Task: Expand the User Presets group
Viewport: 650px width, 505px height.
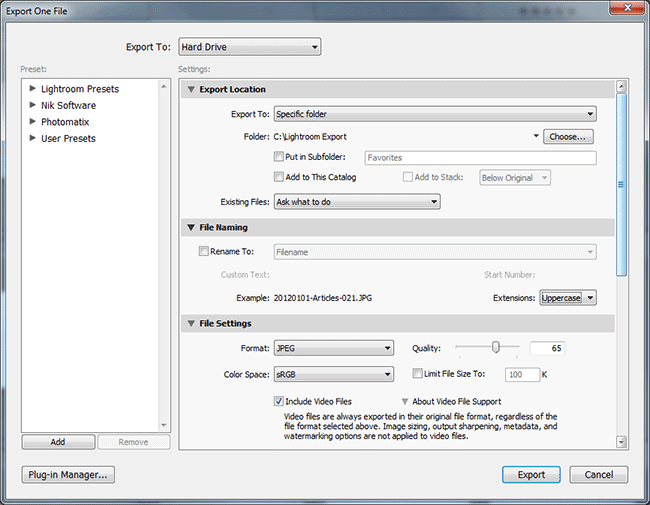Action: 33,138
